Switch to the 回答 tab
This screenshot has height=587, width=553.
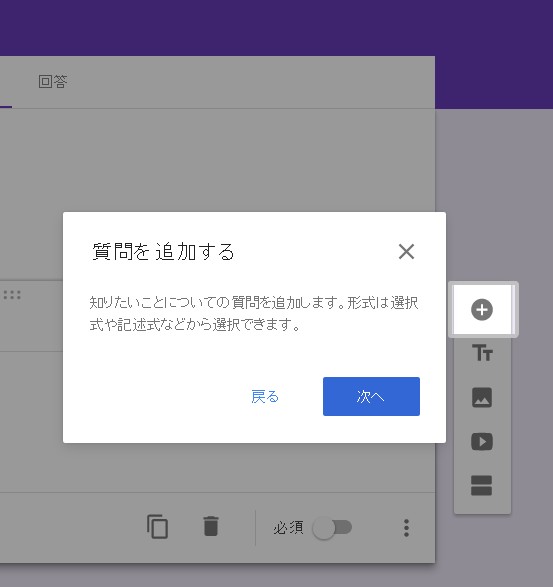52,81
